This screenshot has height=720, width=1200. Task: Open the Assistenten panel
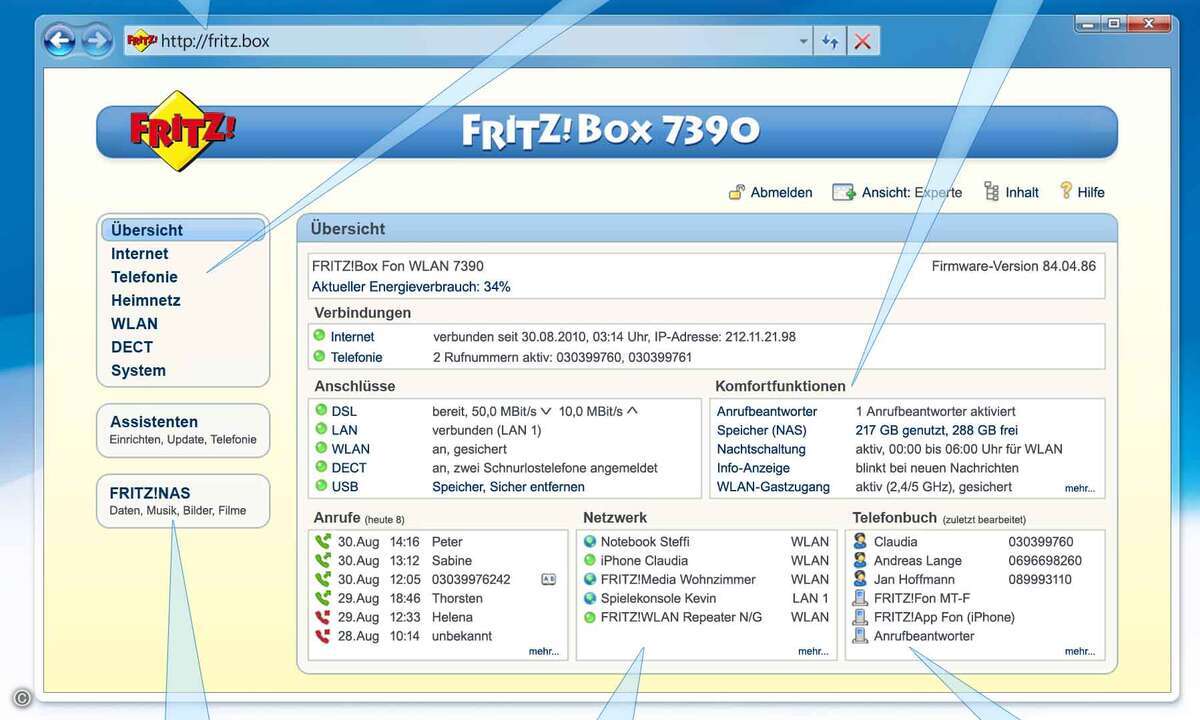(183, 430)
